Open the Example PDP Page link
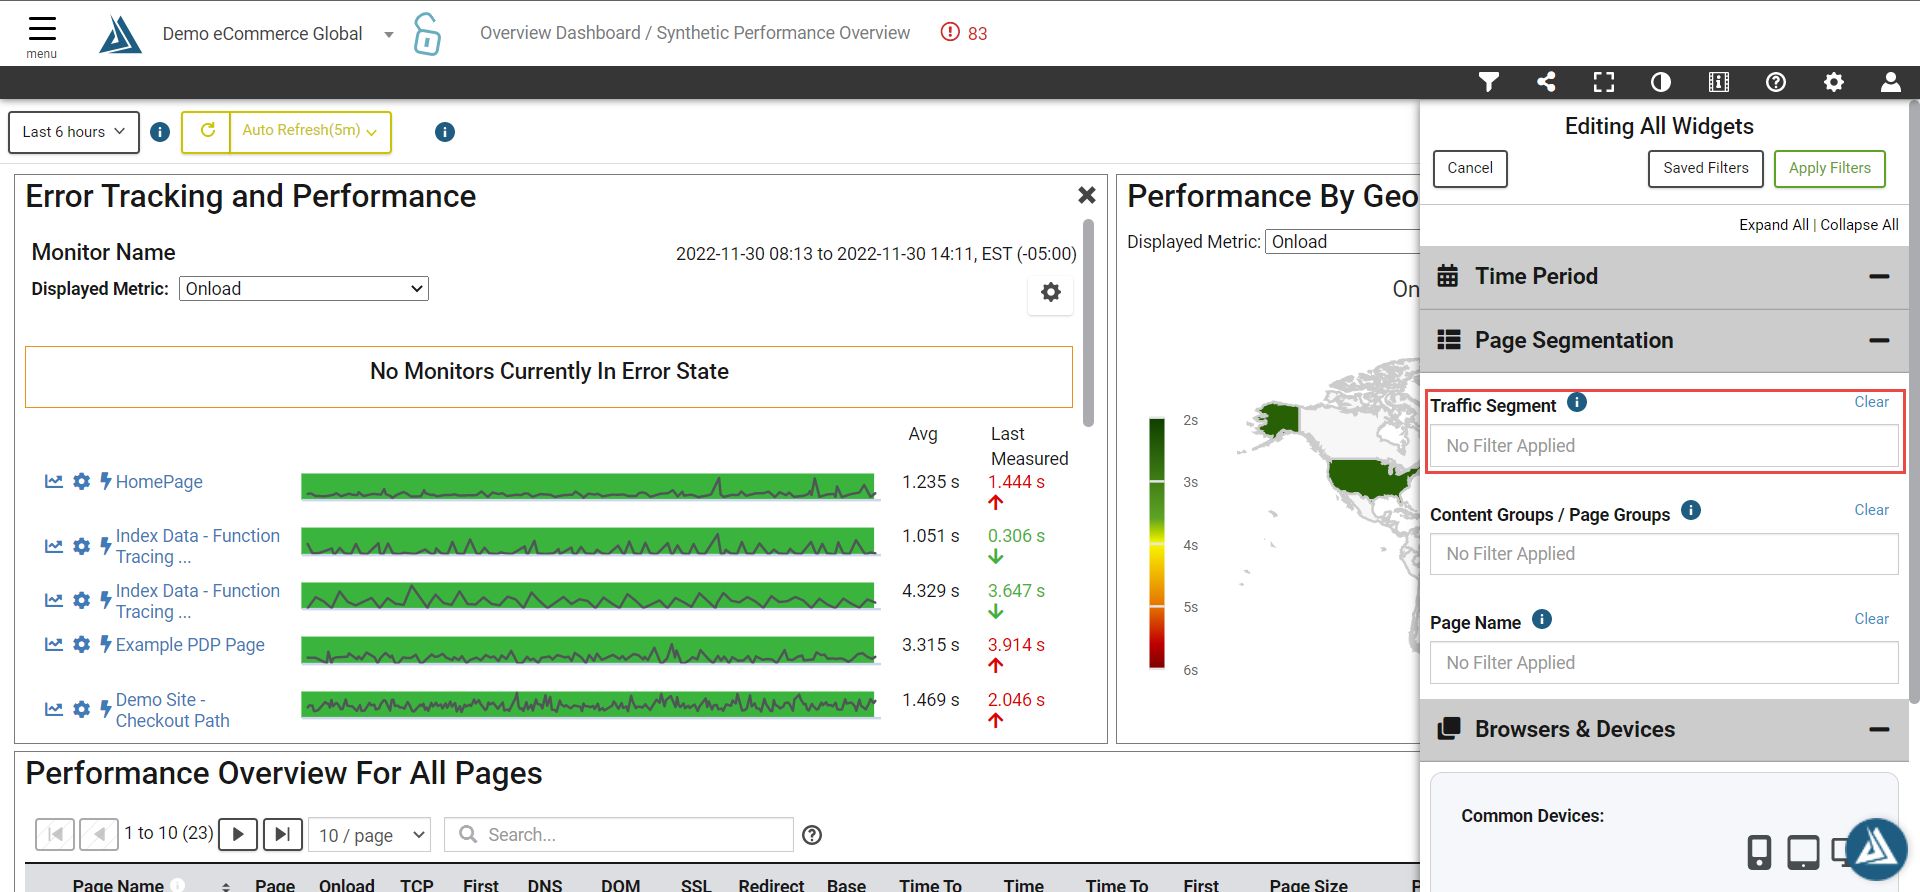The width and height of the screenshot is (1920, 892). [190, 645]
